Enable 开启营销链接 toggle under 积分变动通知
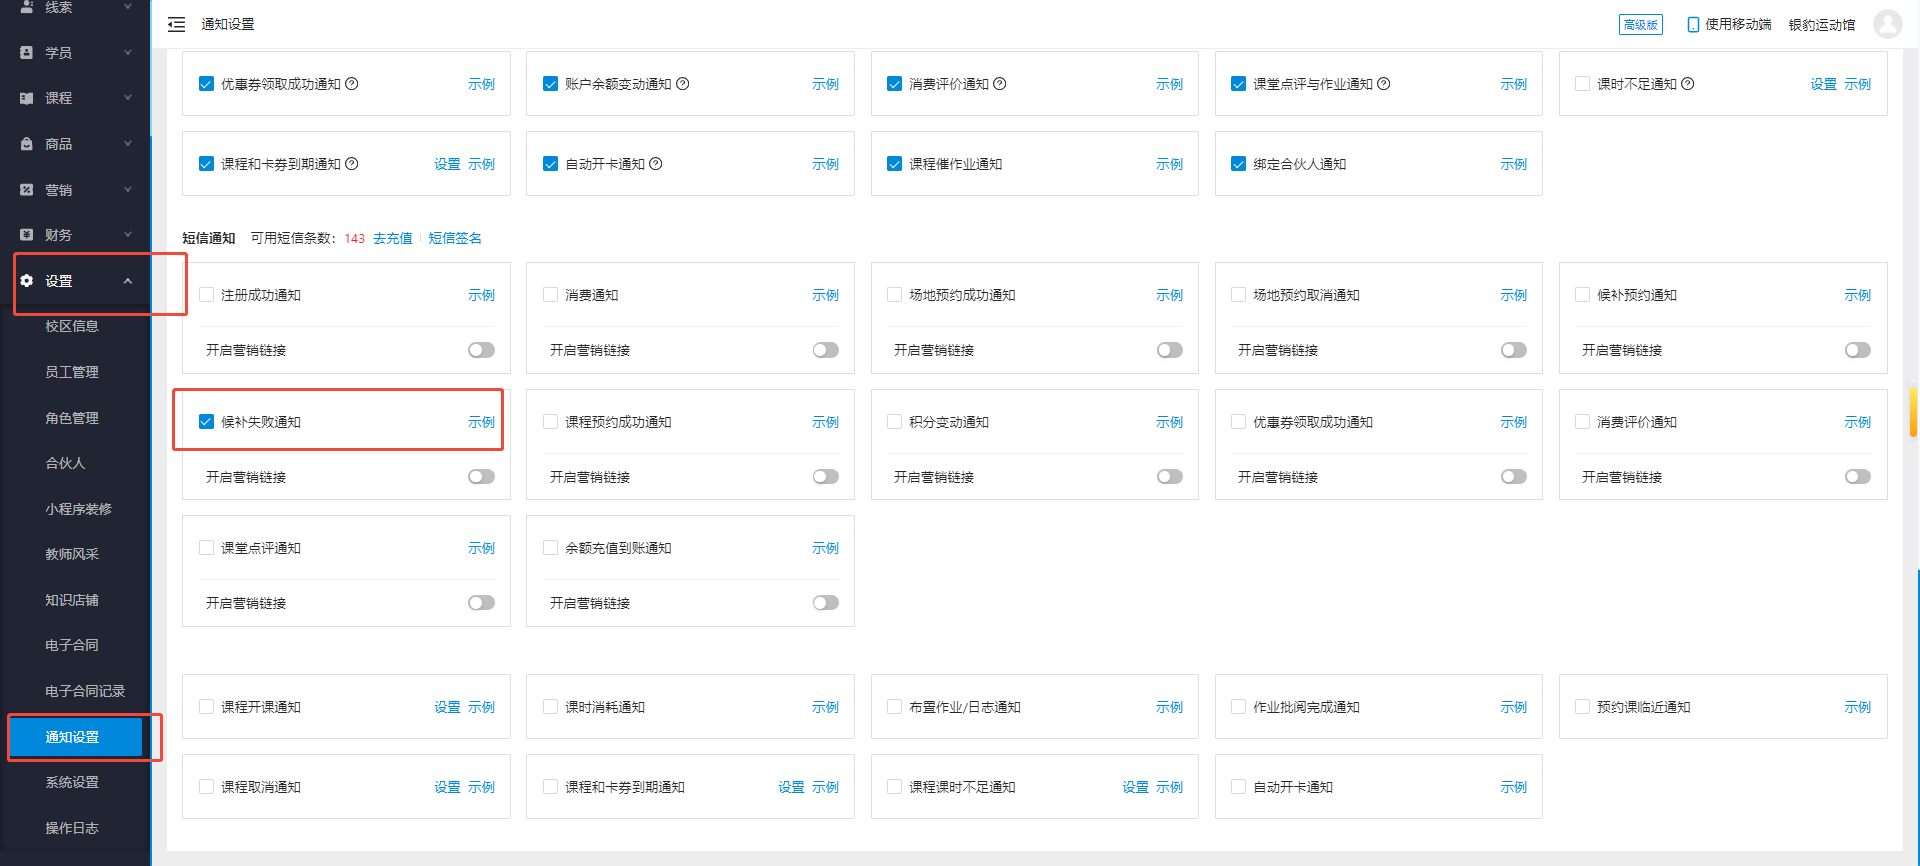Screen dimensions: 1920x866 pyautogui.click(x=1170, y=477)
